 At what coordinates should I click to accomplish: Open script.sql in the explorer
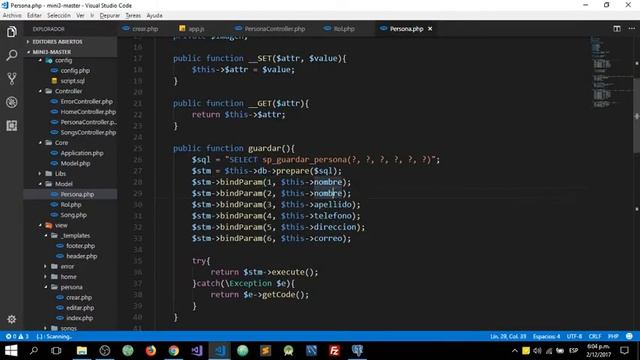coord(73,81)
